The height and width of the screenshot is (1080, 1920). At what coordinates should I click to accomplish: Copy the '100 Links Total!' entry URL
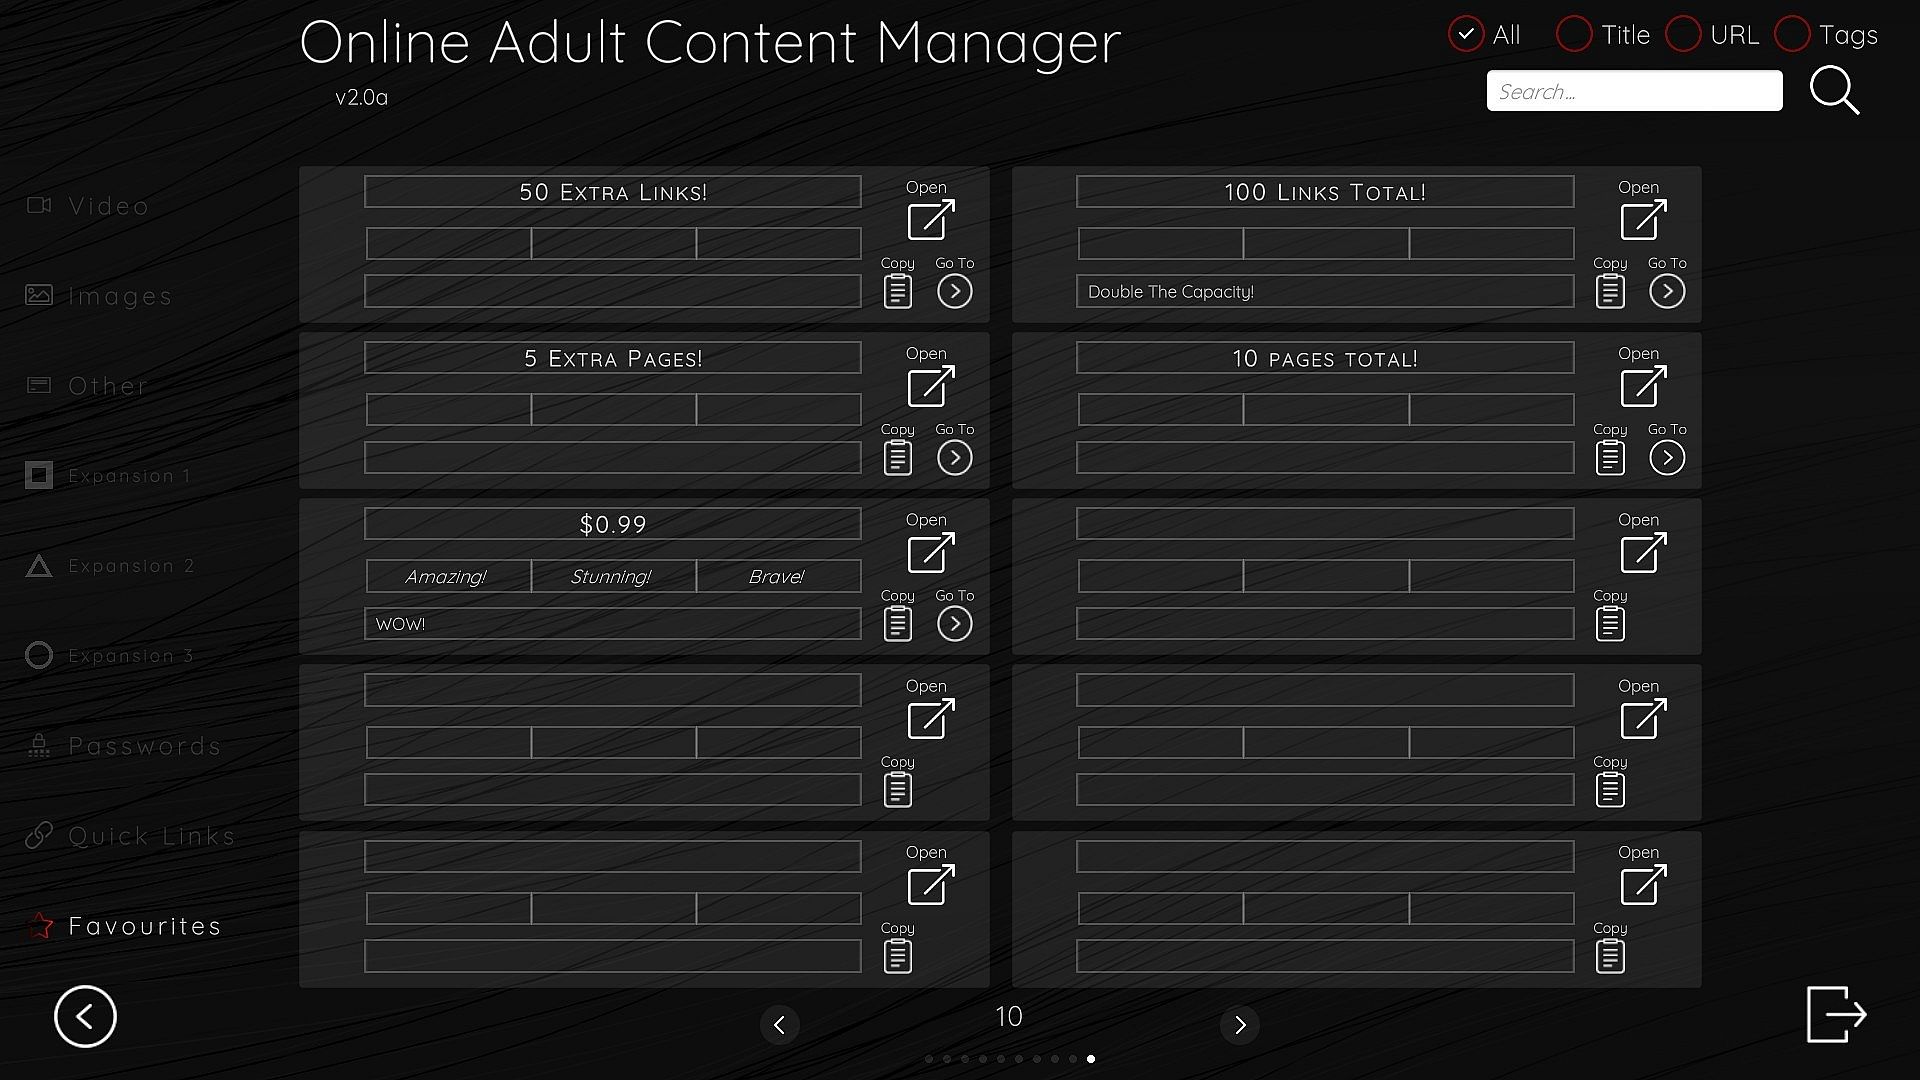coord(1609,291)
